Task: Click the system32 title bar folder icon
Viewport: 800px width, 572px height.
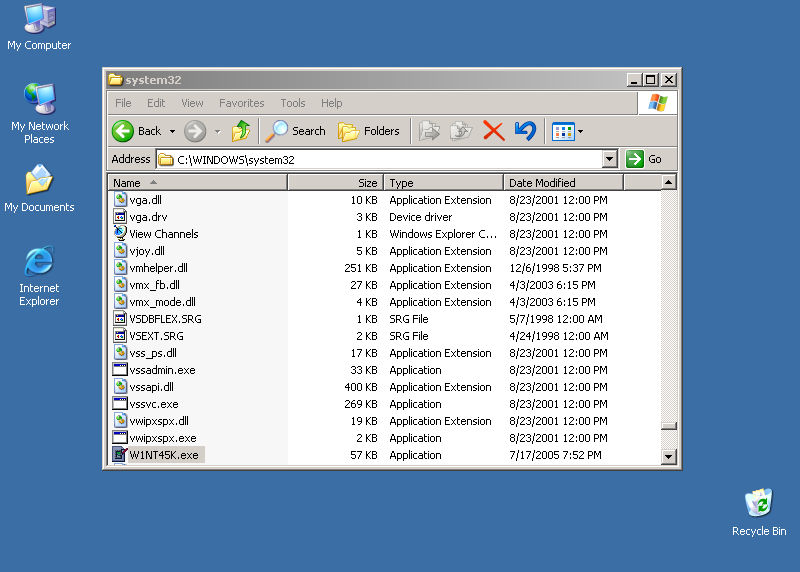Action: 116,80
